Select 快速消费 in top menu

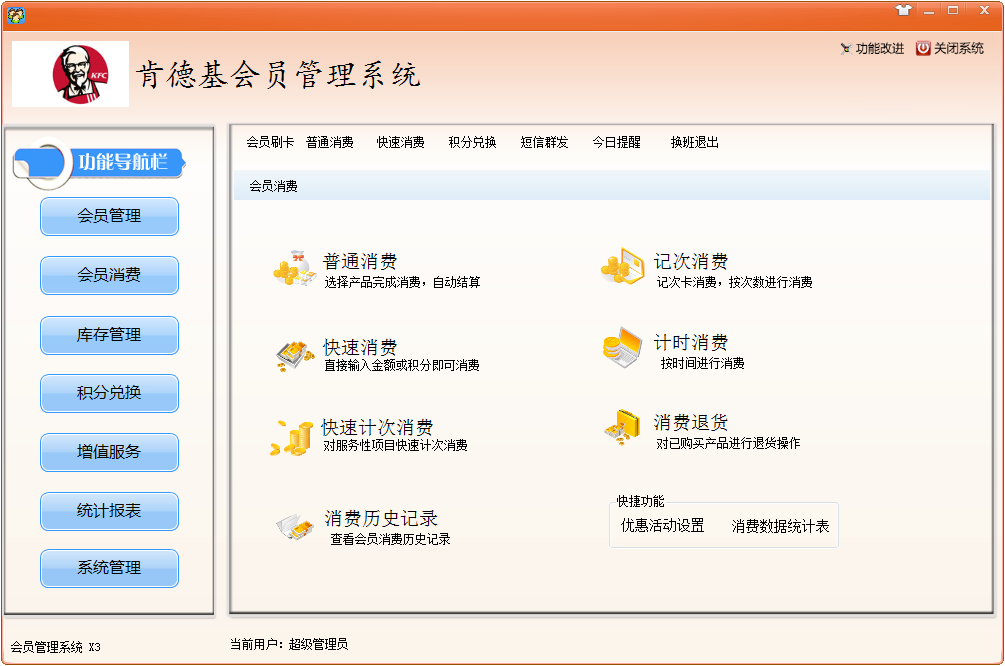click(401, 142)
